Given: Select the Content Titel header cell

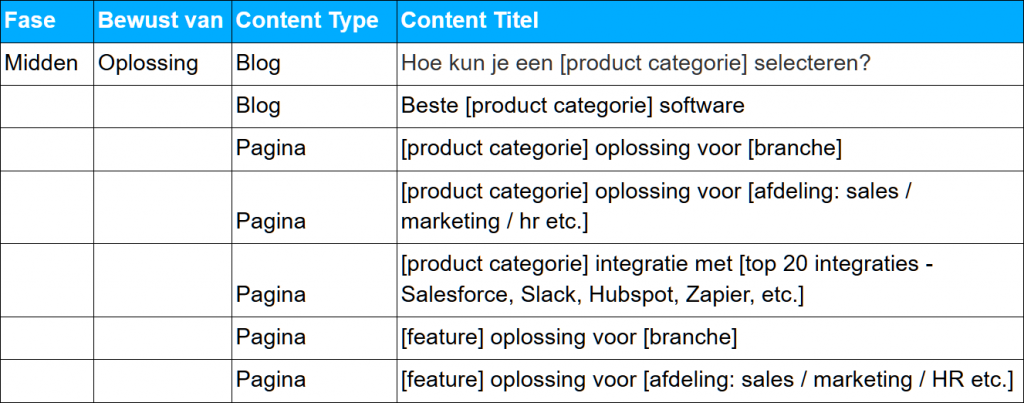Looking at the screenshot, I should pyautogui.click(x=710, y=21).
